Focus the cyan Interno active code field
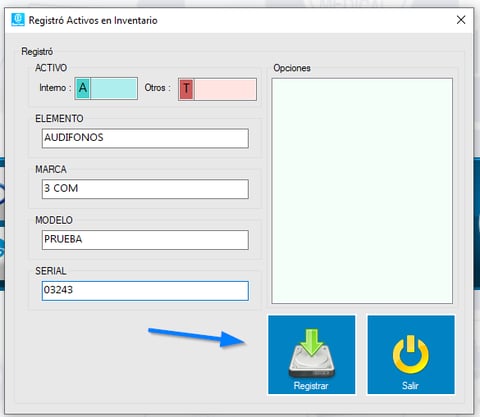This screenshot has width=480, height=417. 114,88
